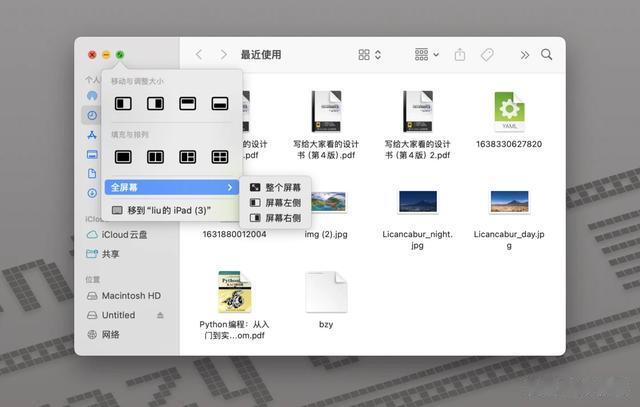Tile window to top half icon

click(187, 104)
